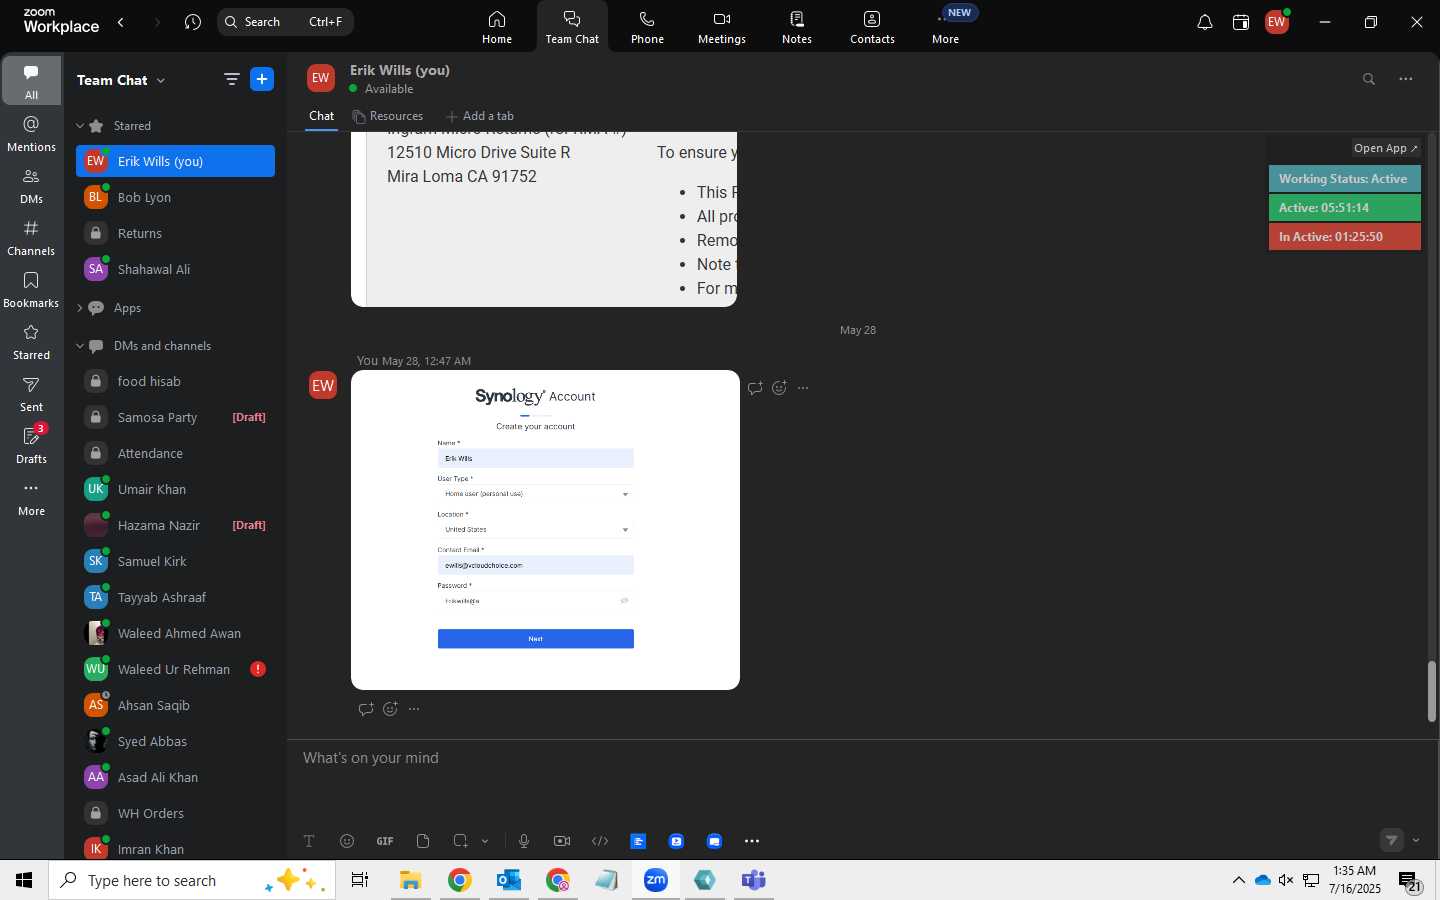The image size is (1440, 900).
Task: Click the red In Active timer
Action: pyautogui.click(x=1344, y=237)
